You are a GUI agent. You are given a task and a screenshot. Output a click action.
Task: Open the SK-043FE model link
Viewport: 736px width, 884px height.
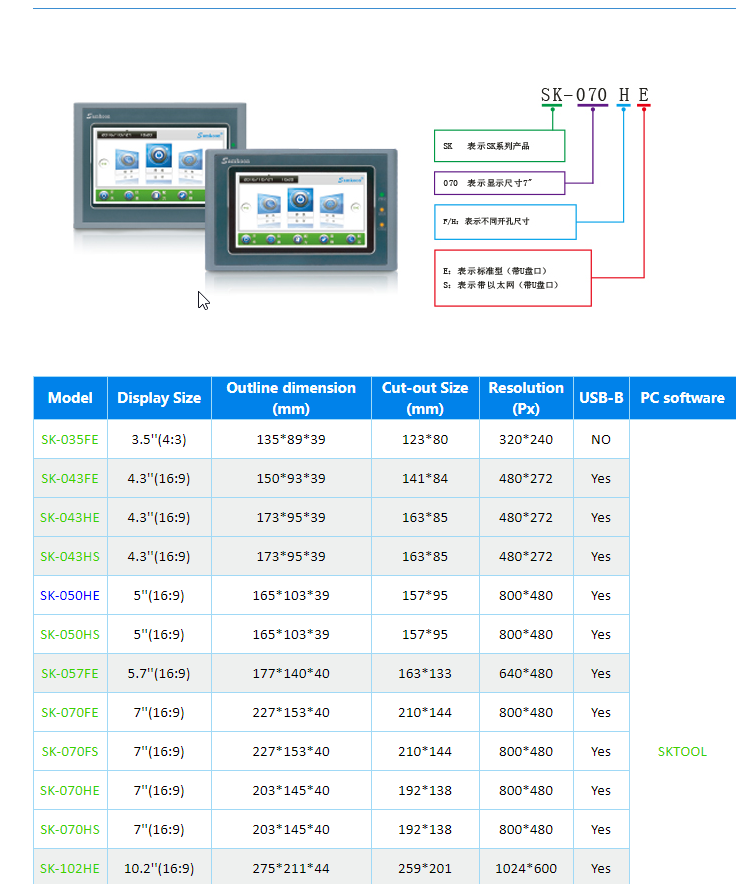point(70,478)
